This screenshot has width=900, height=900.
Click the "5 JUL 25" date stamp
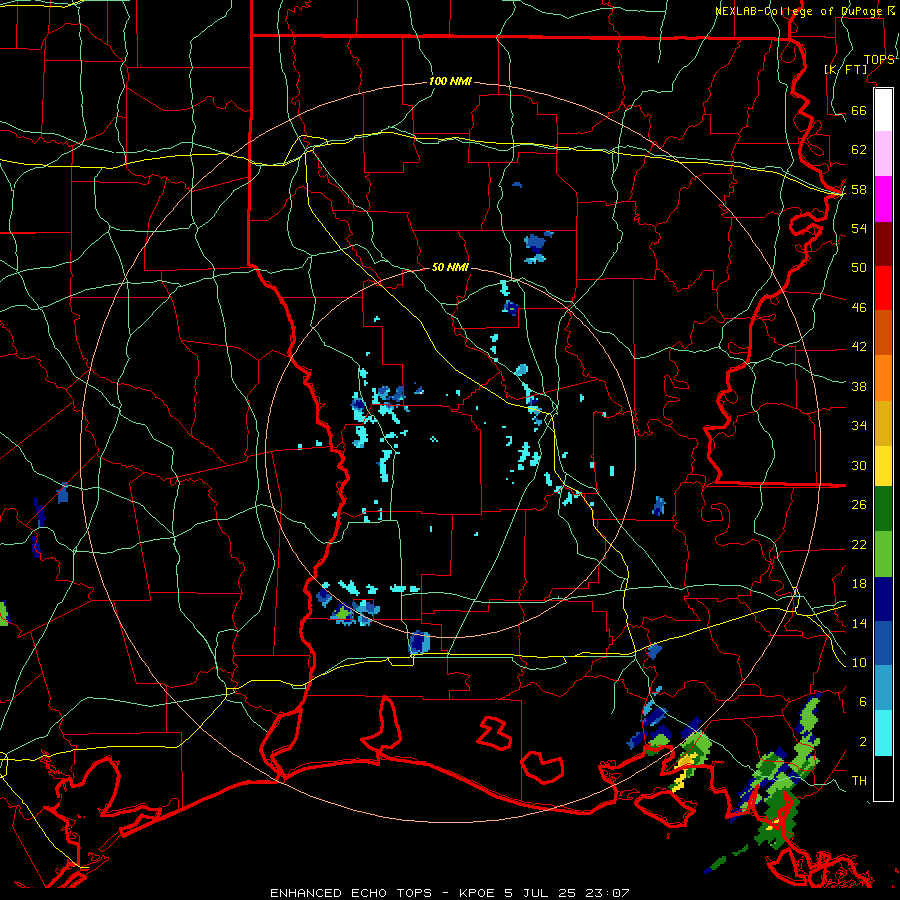540,893
